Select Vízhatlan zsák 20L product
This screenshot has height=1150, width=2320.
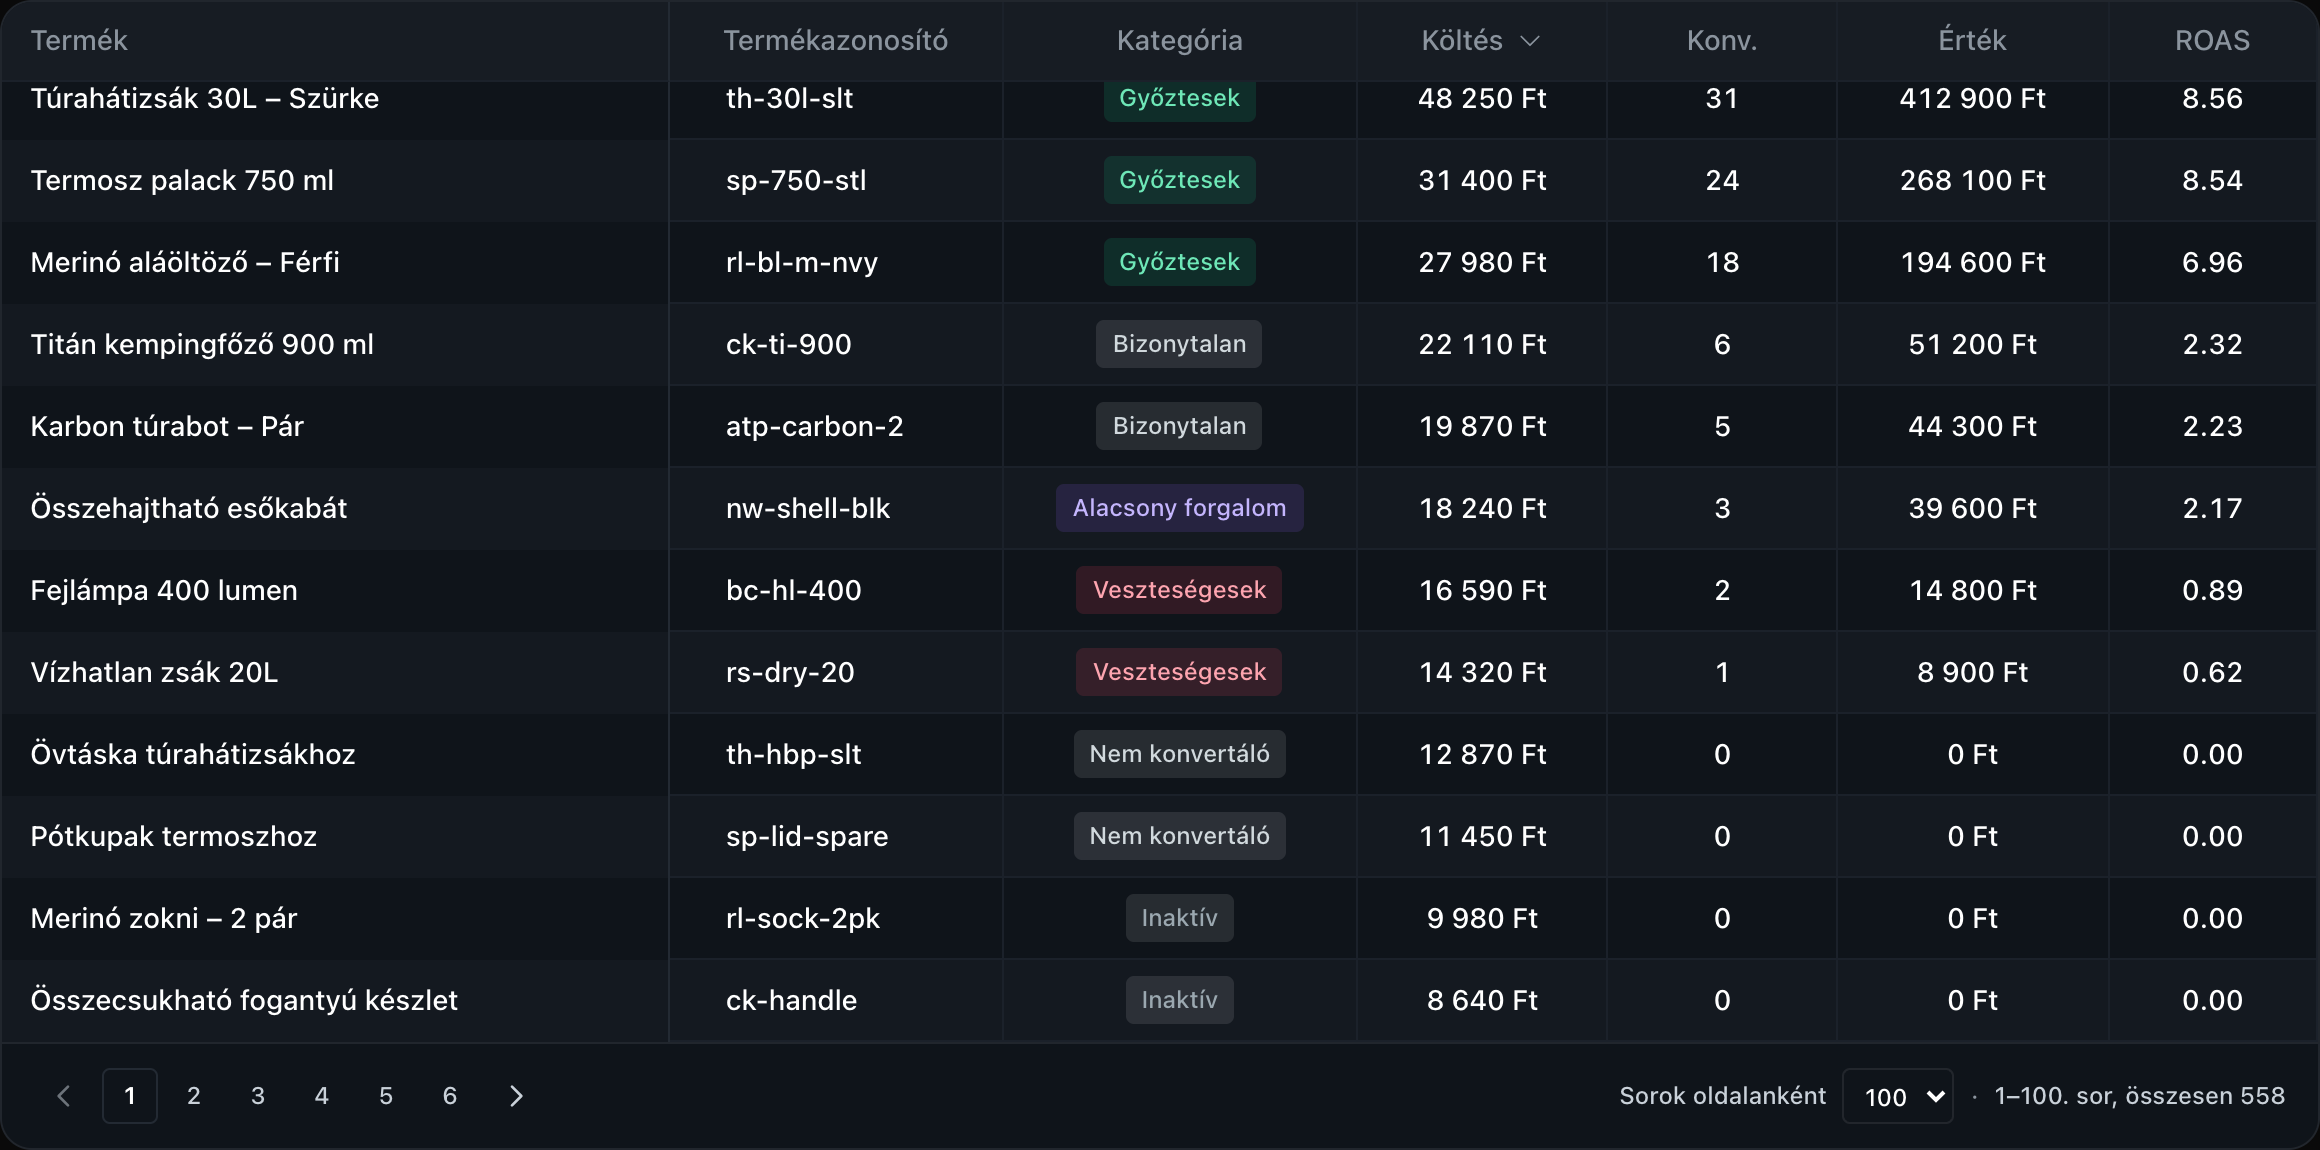pyautogui.click(x=154, y=672)
